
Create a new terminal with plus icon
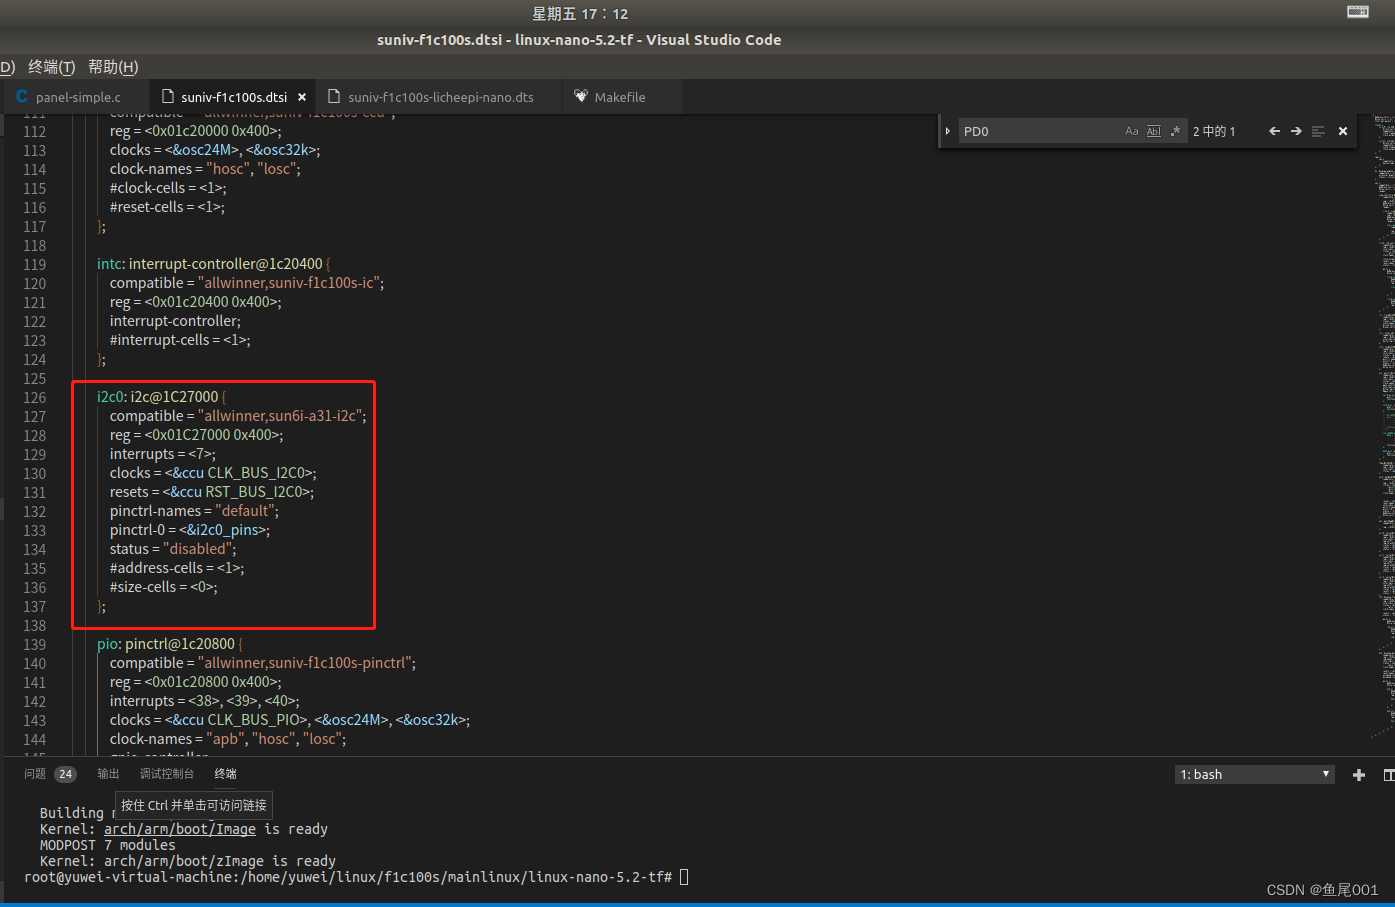pos(1359,775)
